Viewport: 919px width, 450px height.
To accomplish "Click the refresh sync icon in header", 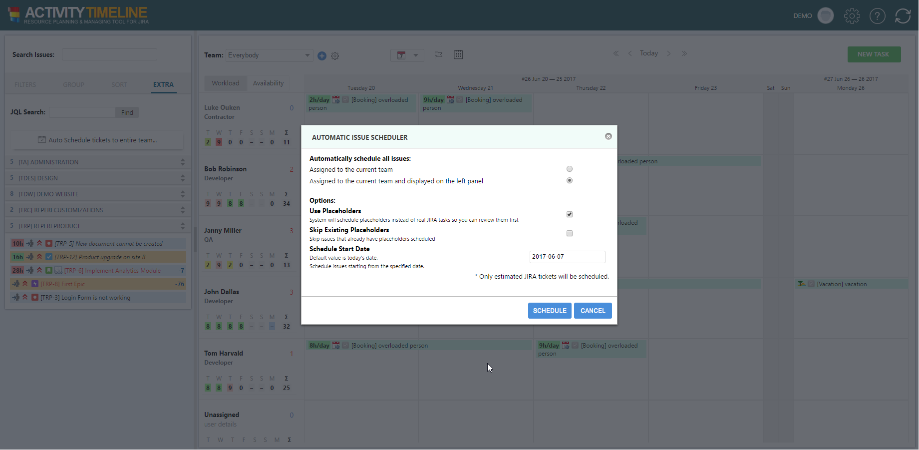I will pyautogui.click(x=903, y=16).
